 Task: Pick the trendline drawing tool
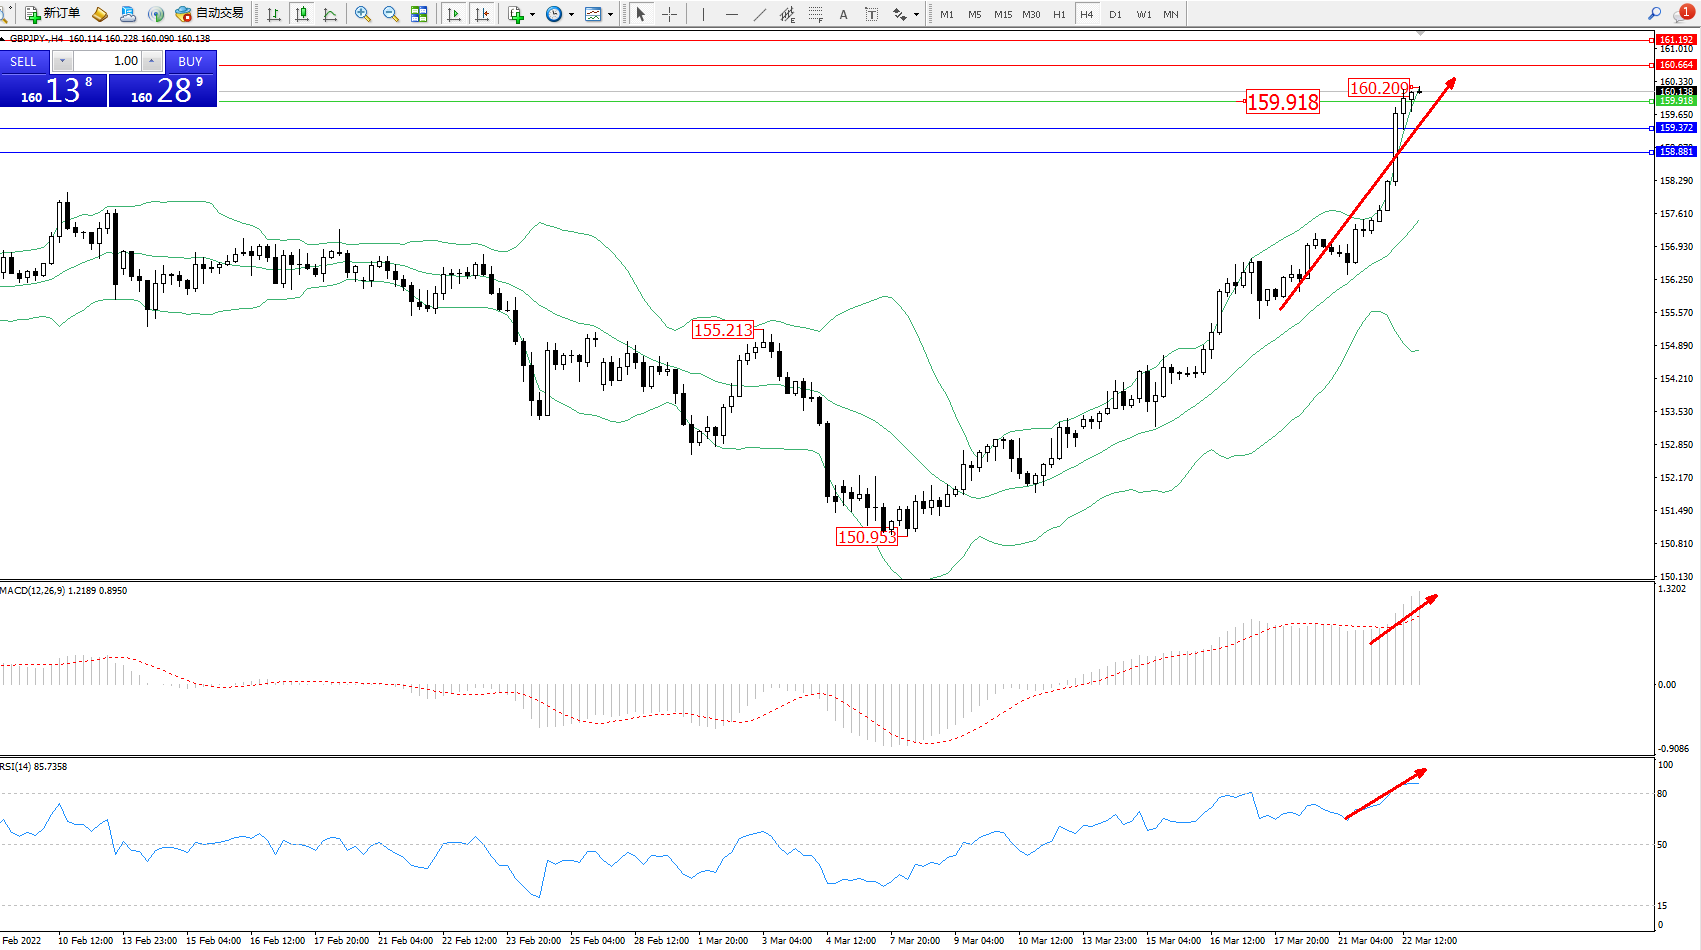pos(760,14)
